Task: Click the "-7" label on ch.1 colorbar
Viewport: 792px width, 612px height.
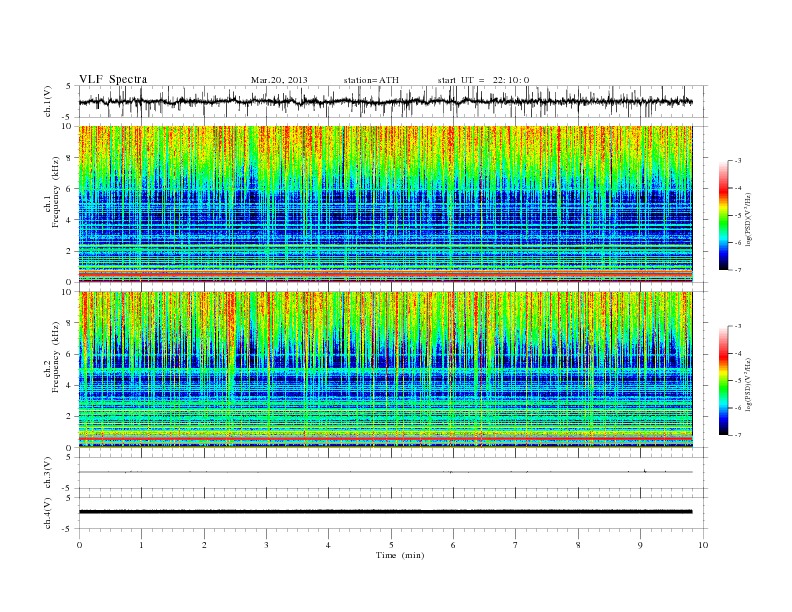Action: [x=738, y=270]
